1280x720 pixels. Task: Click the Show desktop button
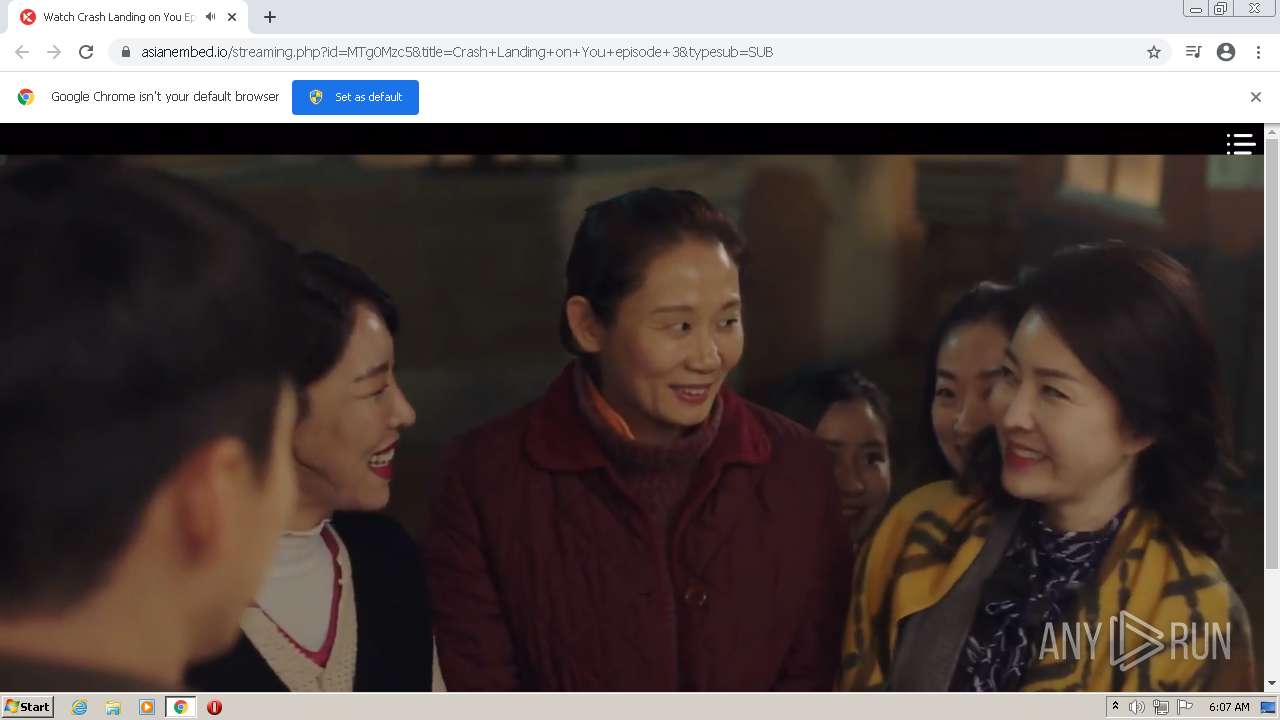tap(1268, 707)
